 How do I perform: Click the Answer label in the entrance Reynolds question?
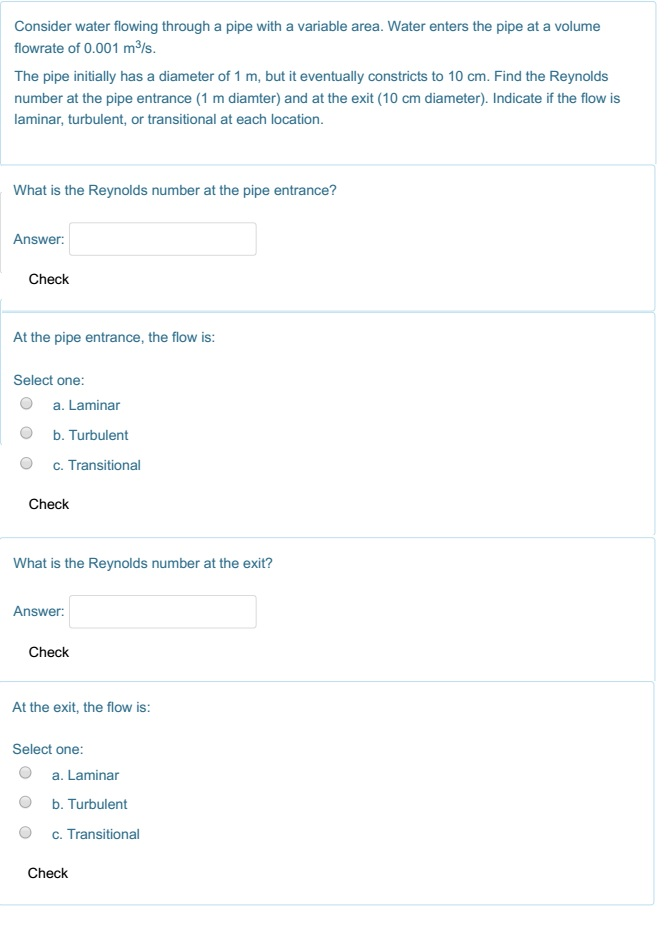click(x=39, y=239)
